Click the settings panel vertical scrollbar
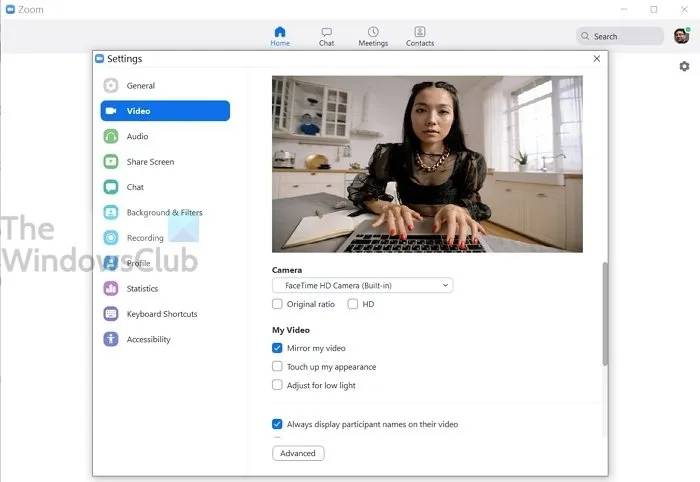Screen dimensions: 700x482 604,315
